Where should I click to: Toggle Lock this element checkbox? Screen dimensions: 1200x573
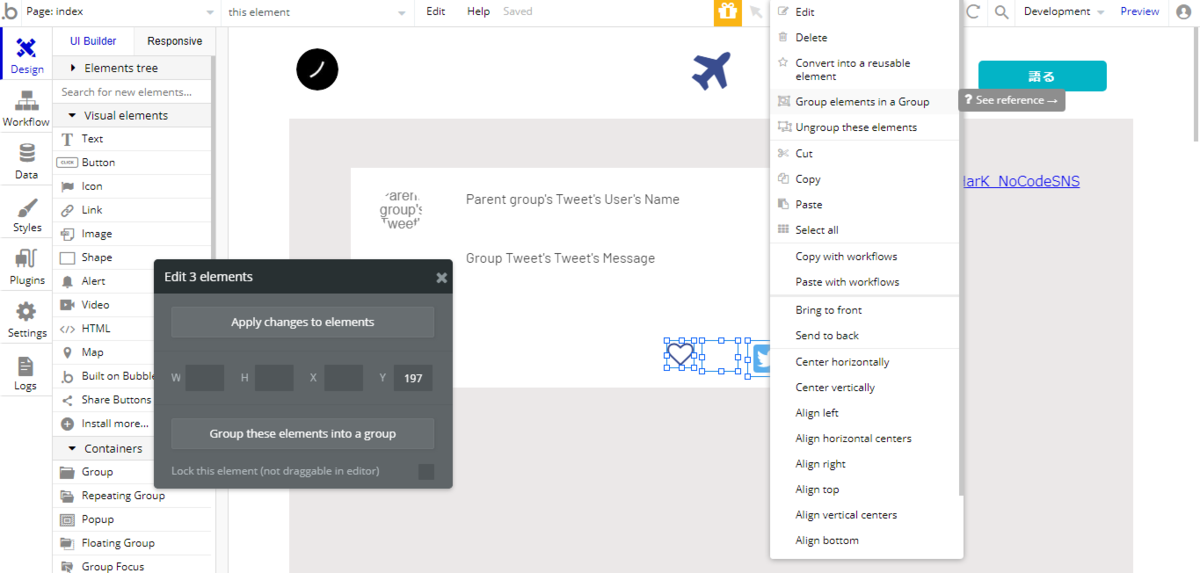coord(426,471)
